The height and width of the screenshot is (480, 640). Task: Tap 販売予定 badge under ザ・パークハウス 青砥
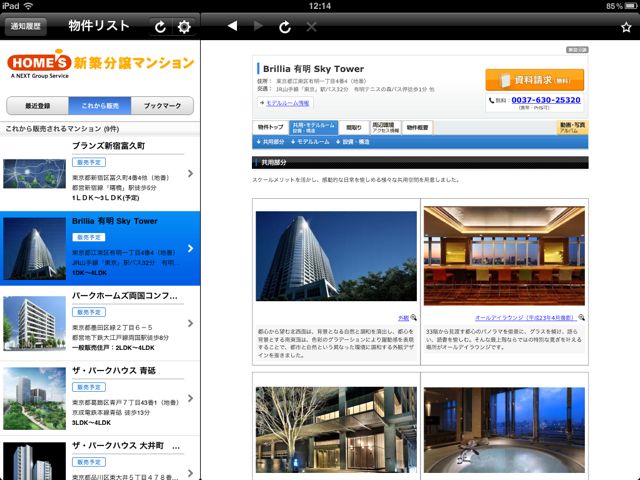(x=89, y=387)
